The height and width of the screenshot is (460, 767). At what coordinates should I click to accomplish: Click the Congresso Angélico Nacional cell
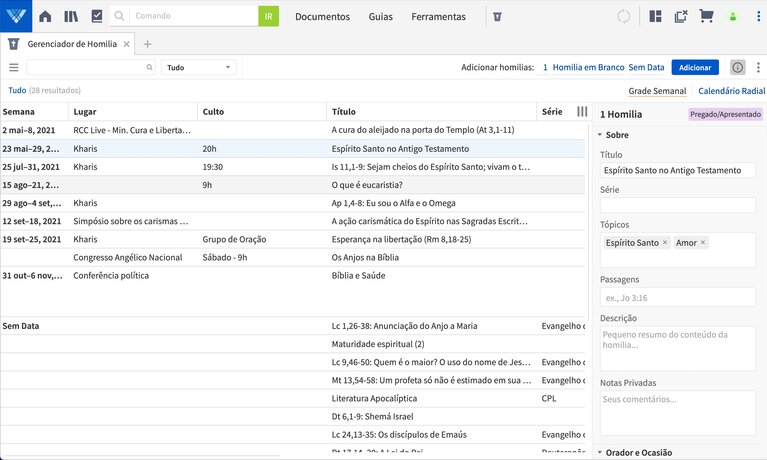pyautogui.click(x=128, y=257)
